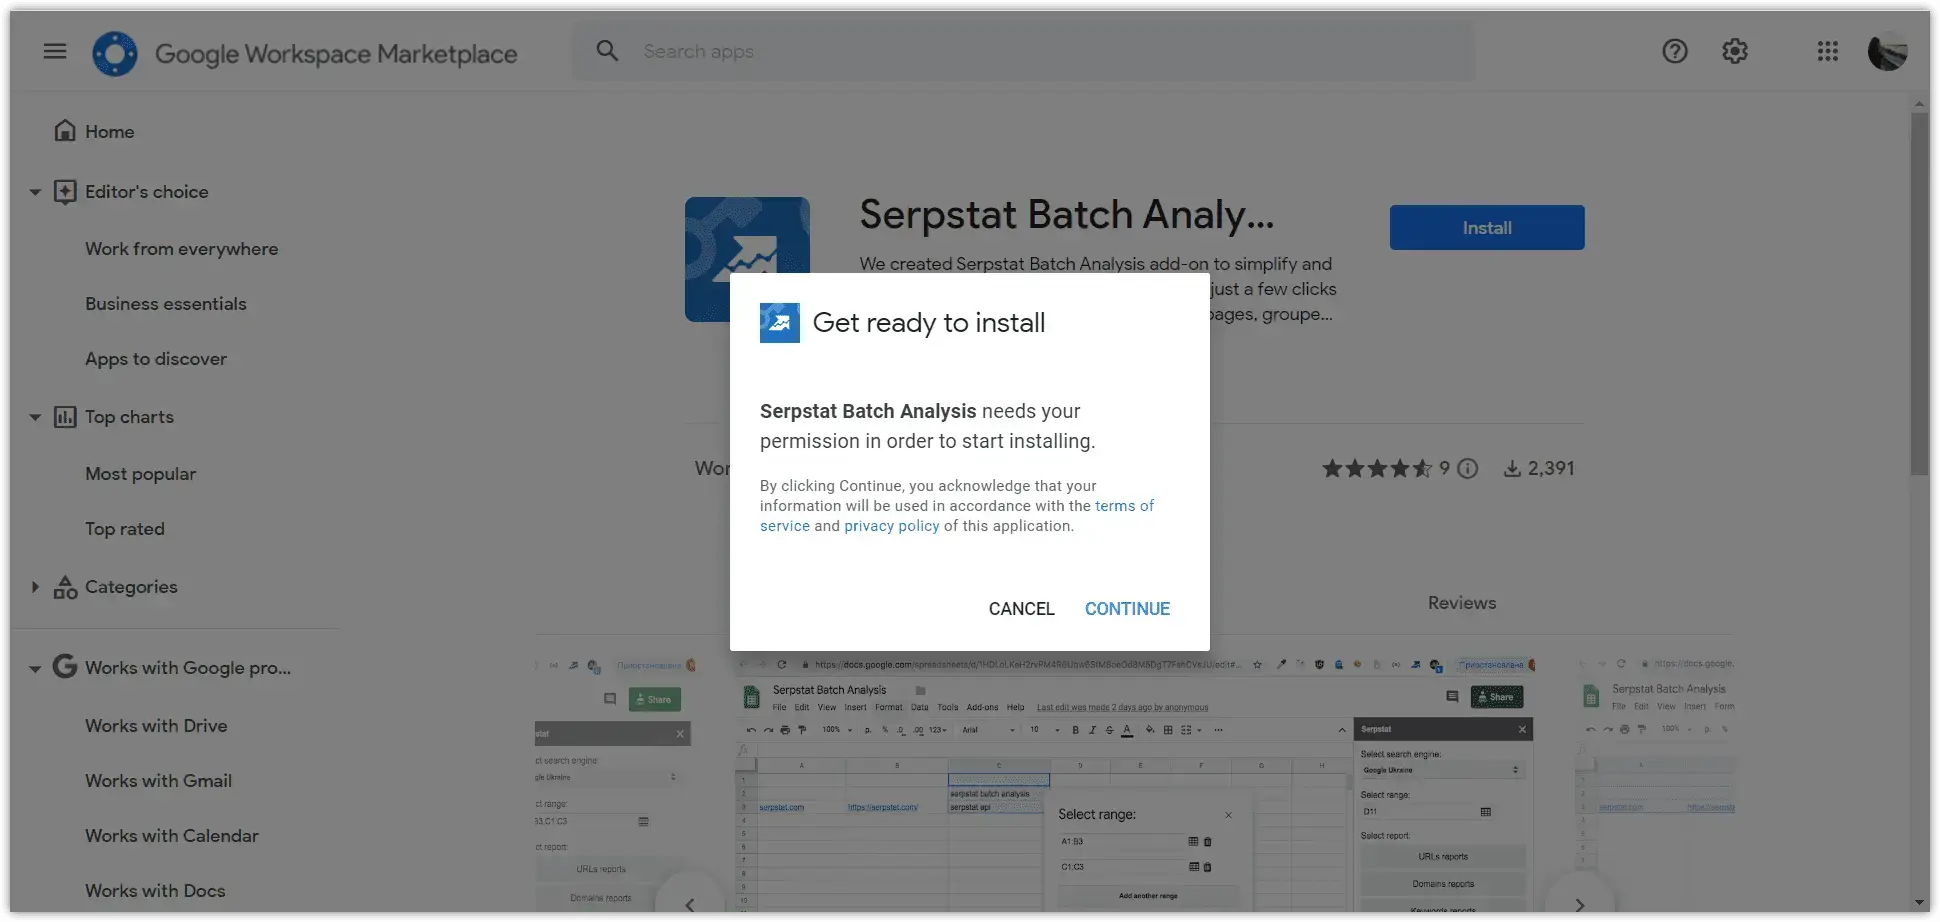The width and height of the screenshot is (1940, 922).
Task: Click the page vertical scrollbar
Action: [x=1919, y=294]
